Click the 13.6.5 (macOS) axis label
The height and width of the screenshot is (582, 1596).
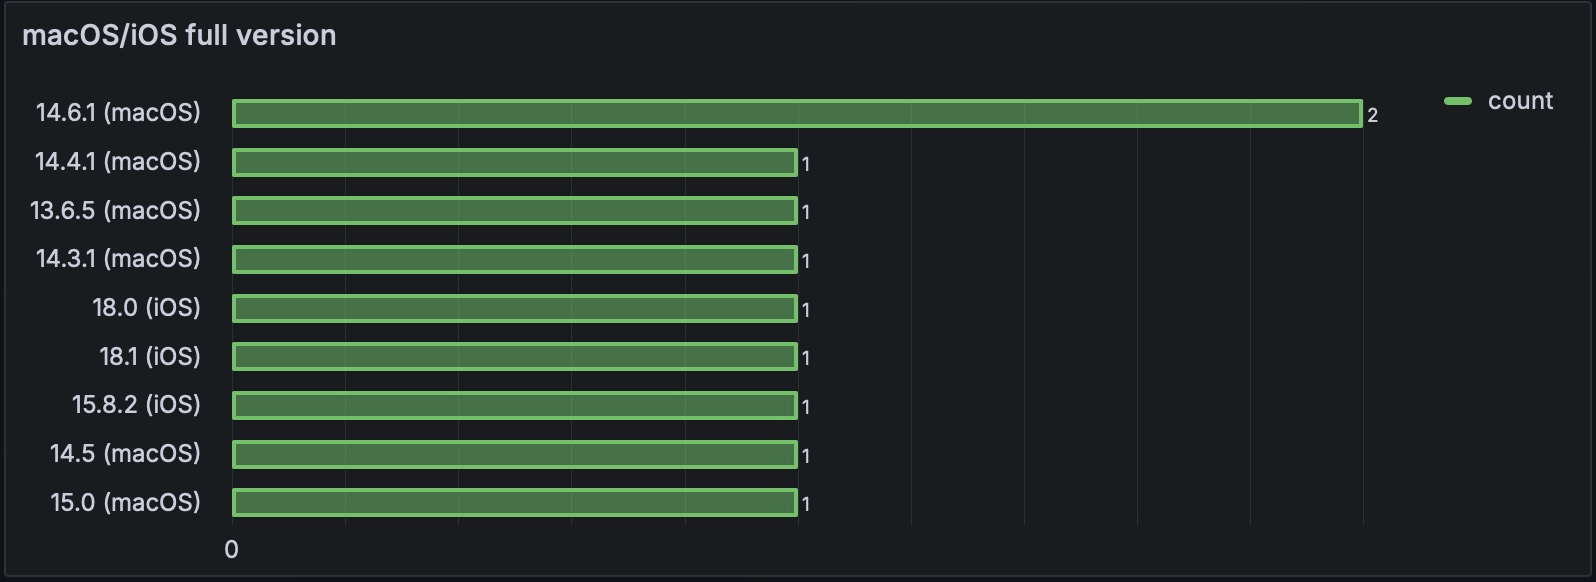coord(116,211)
